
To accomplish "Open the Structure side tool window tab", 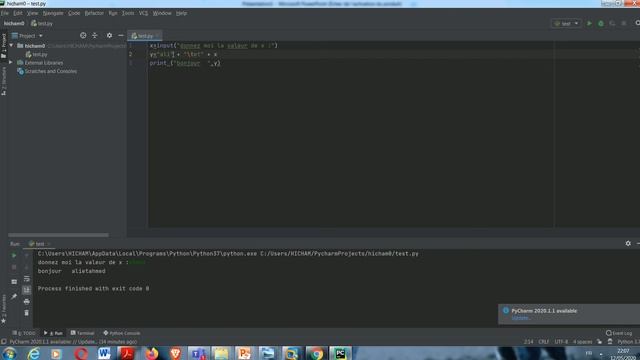I will pos(4,81).
